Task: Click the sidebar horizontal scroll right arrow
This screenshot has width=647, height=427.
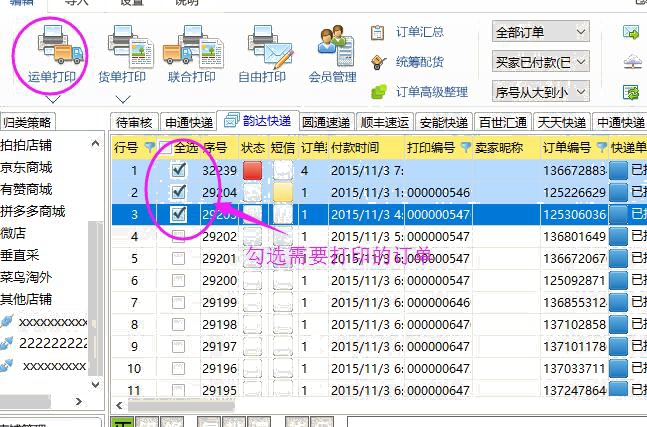Action: click(79, 401)
